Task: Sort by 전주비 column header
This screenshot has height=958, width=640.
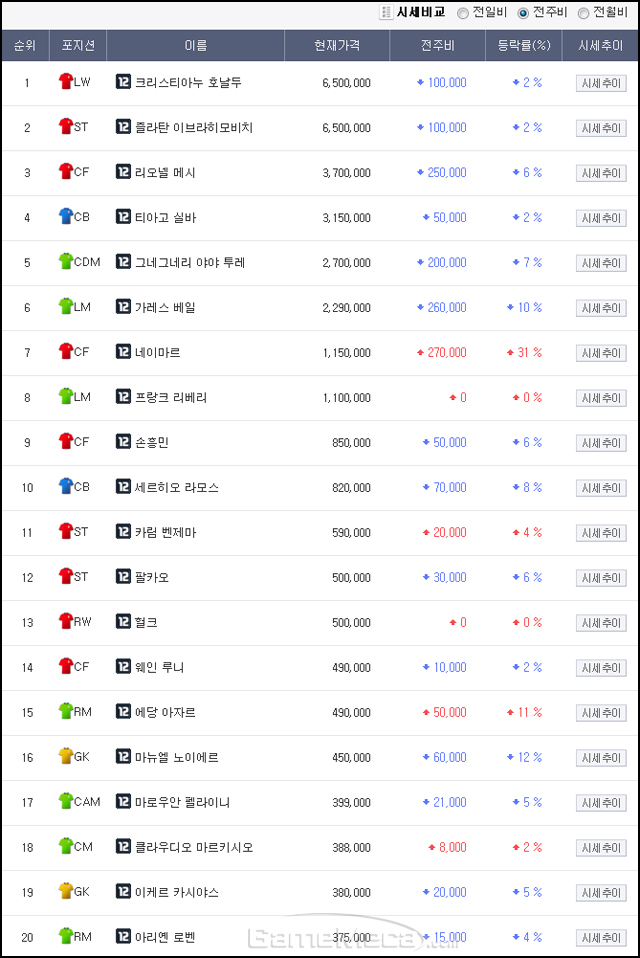Action: tap(437, 45)
